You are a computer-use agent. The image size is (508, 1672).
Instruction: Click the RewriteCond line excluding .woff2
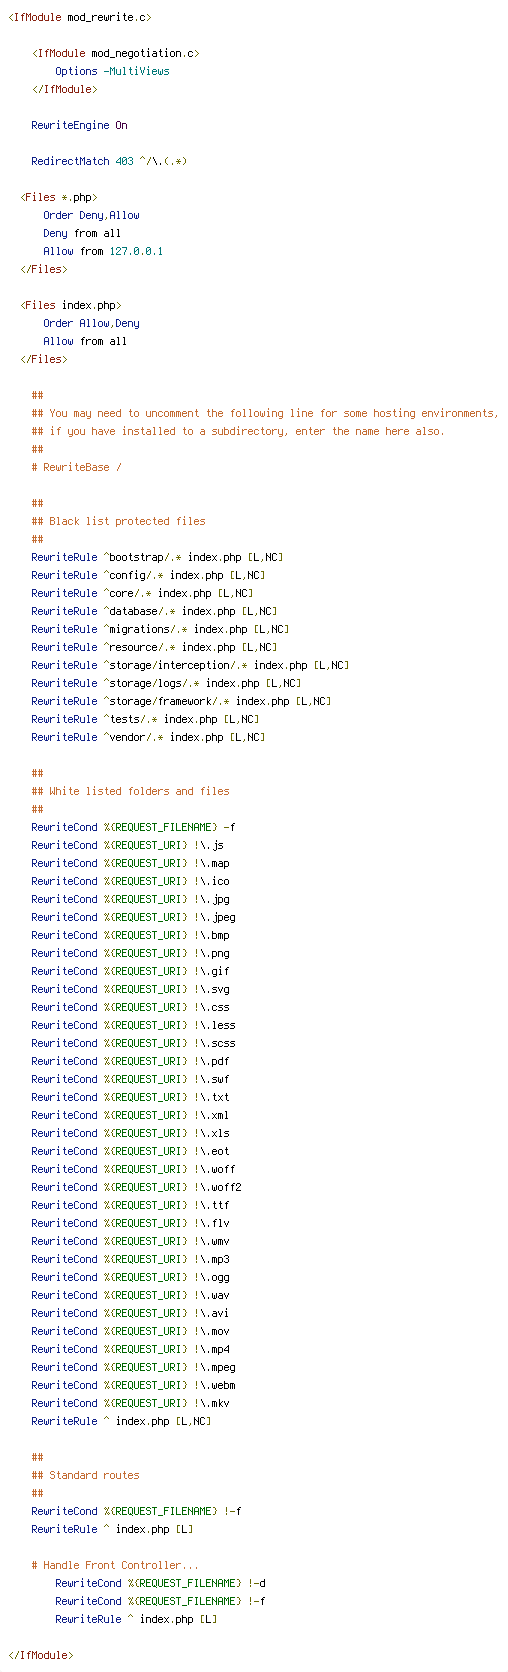pos(136,1187)
